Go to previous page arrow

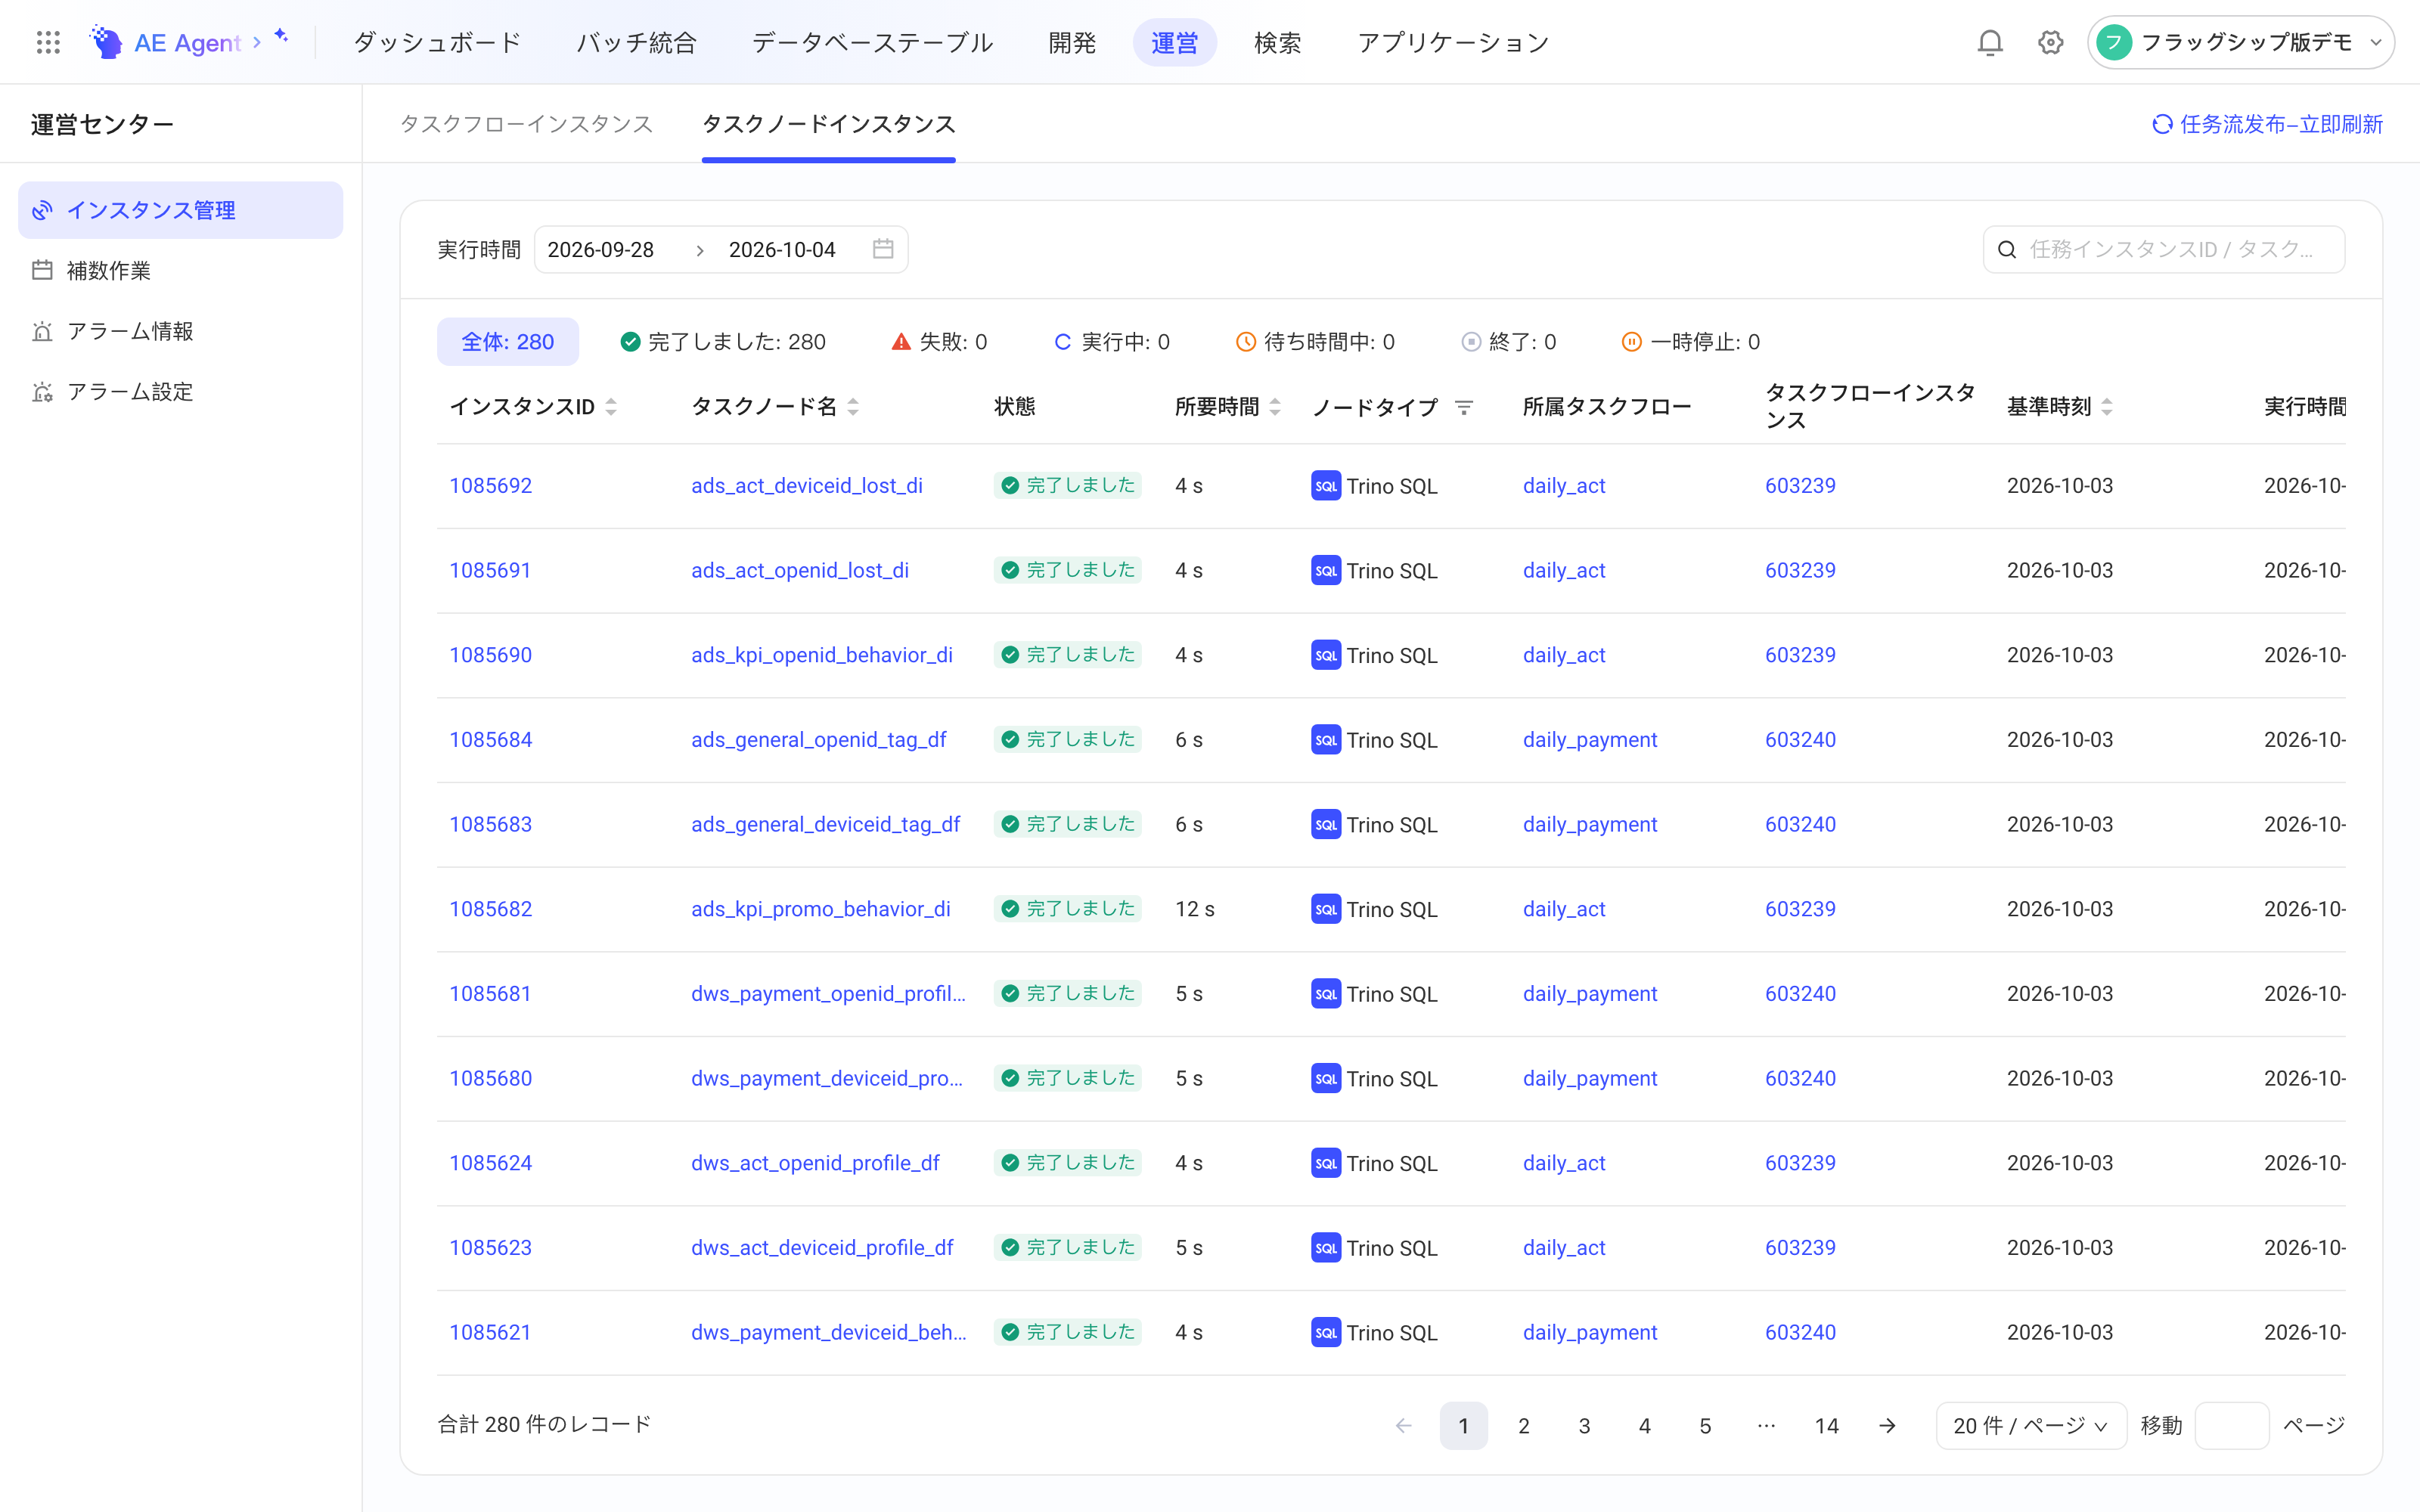click(x=1404, y=1426)
